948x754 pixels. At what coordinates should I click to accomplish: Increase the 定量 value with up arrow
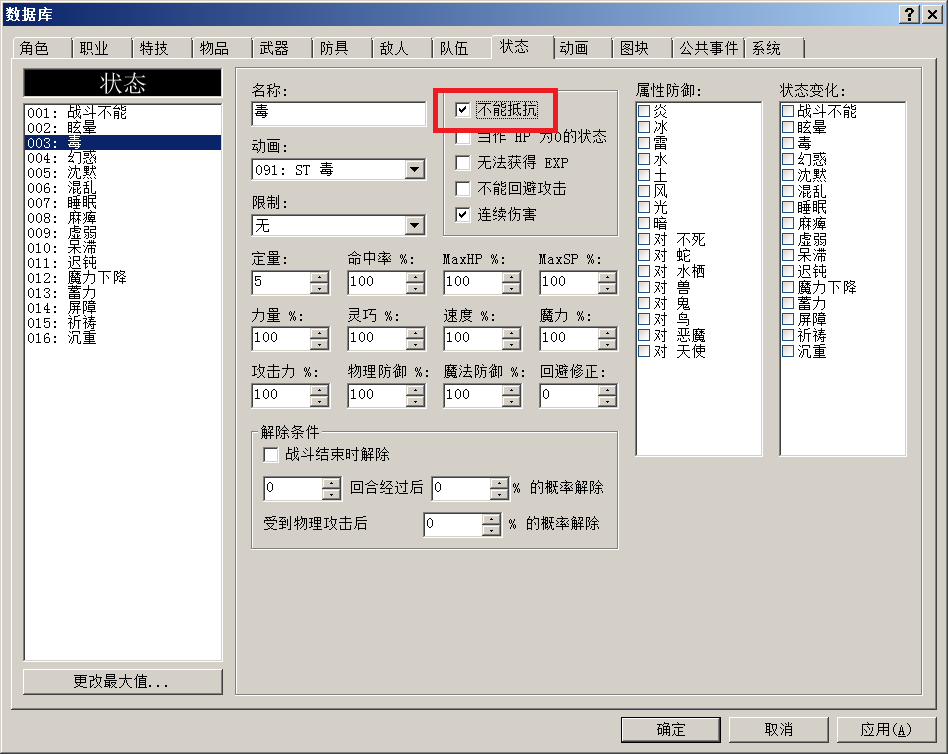(319, 277)
